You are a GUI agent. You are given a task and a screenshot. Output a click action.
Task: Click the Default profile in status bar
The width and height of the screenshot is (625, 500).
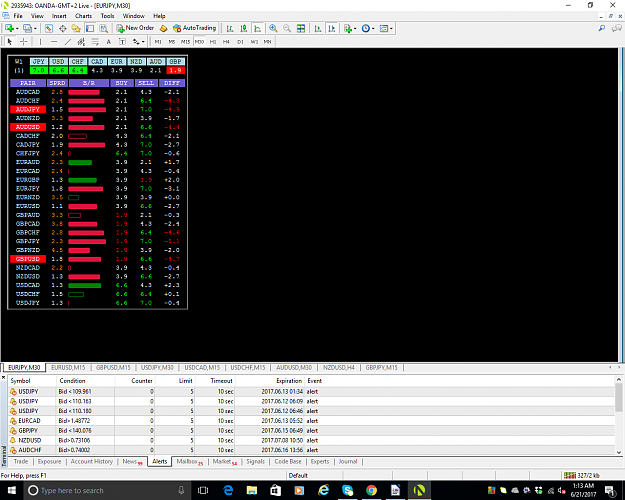coord(298,475)
